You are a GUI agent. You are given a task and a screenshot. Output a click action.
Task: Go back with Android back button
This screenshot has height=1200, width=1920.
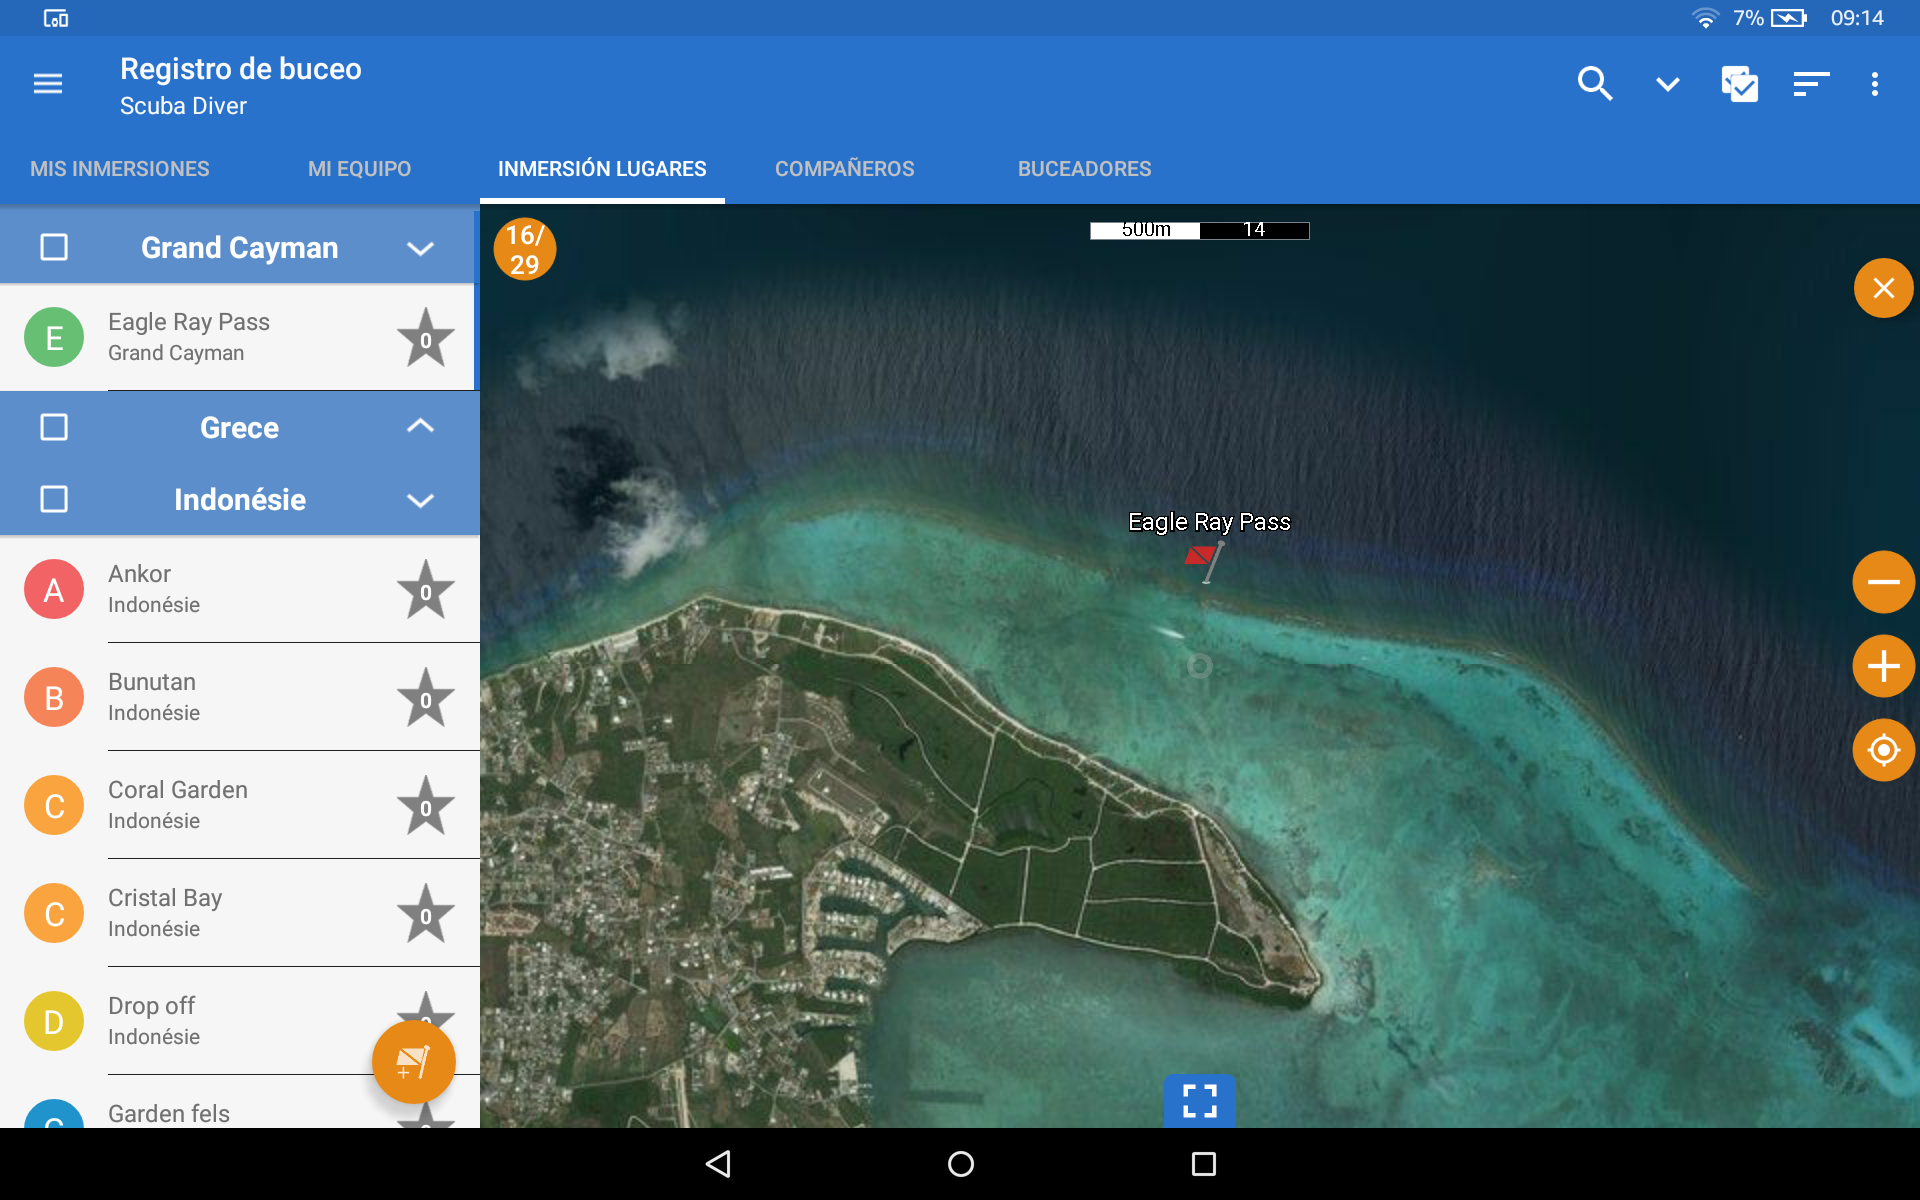(718, 1164)
